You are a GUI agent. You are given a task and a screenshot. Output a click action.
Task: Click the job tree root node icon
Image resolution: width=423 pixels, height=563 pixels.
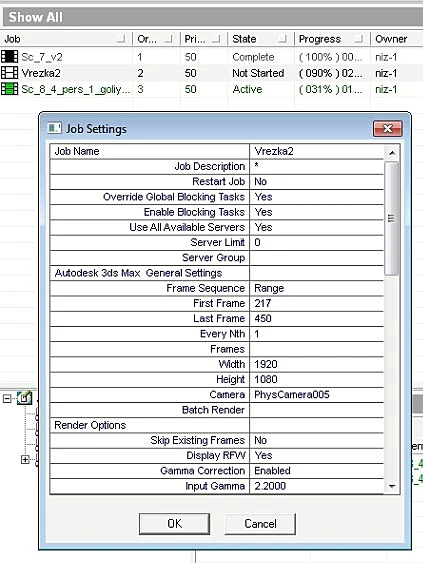coord(24,398)
